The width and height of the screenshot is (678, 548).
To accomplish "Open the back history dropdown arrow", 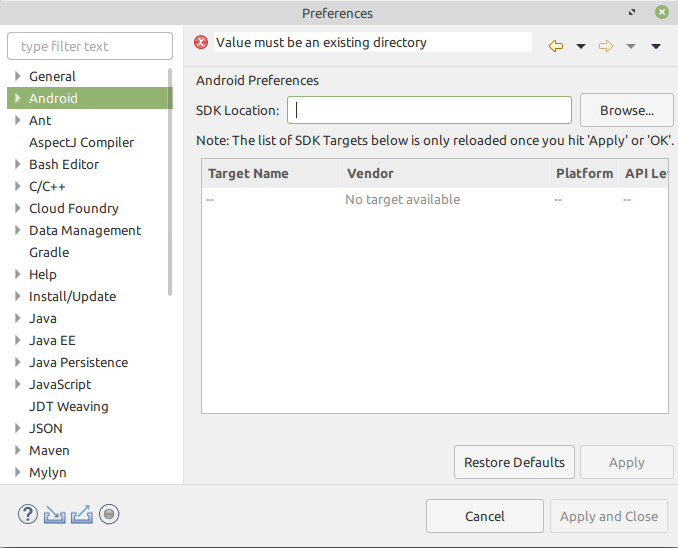I will click(581, 46).
